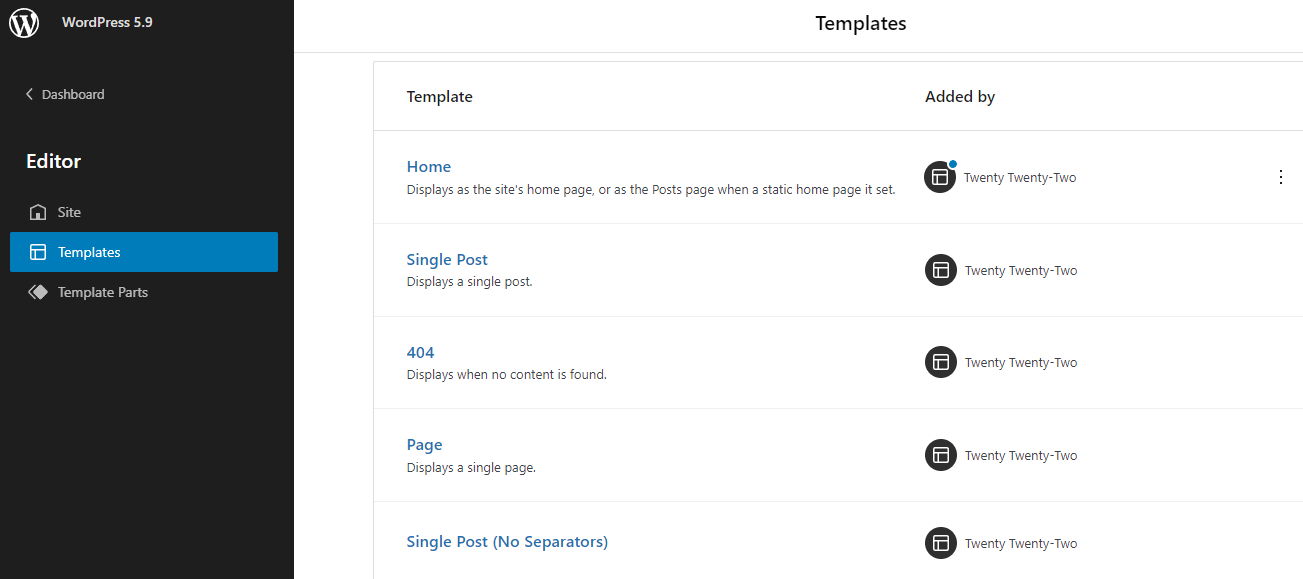Open the 404 template link

coord(420,352)
